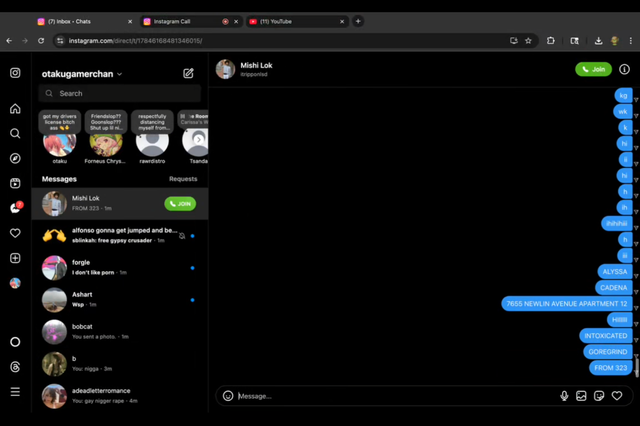The height and width of the screenshot is (426, 640).
Task: Open message Requests
Action: pyautogui.click(x=183, y=179)
